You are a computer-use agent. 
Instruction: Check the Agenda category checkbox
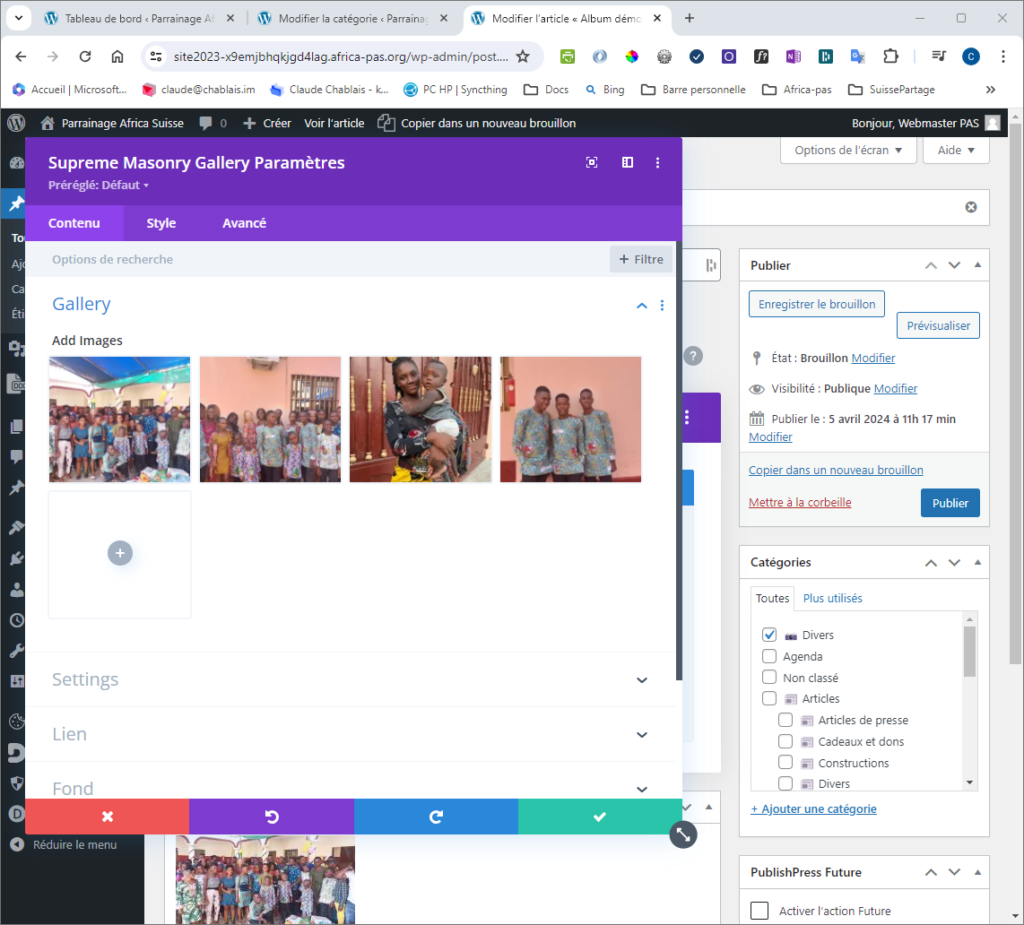(x=769, y=657)
